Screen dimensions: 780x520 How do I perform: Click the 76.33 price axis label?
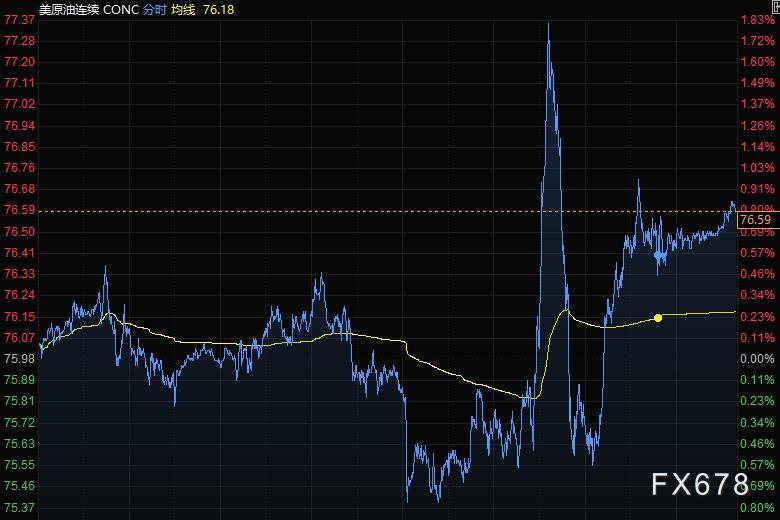[19, 274]
